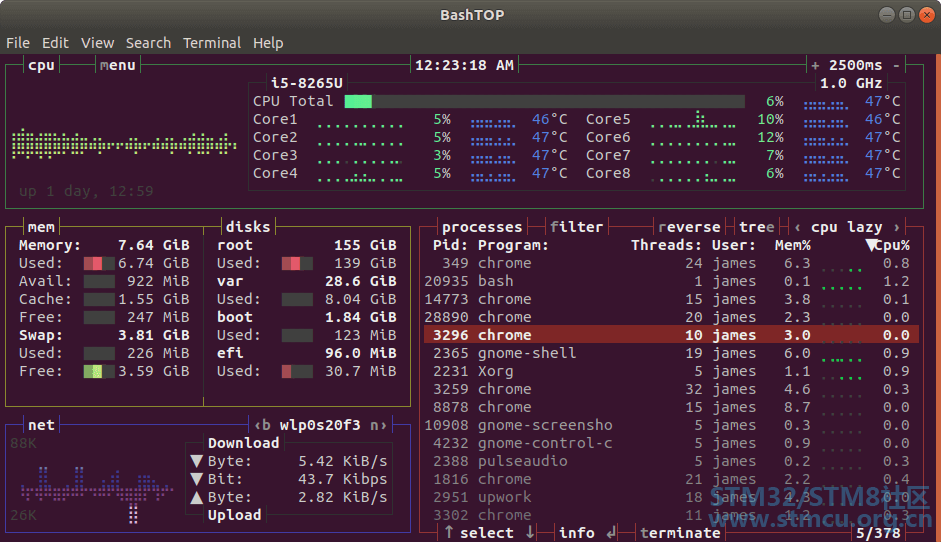Click the 1.0 GHz frequency label

851,83
